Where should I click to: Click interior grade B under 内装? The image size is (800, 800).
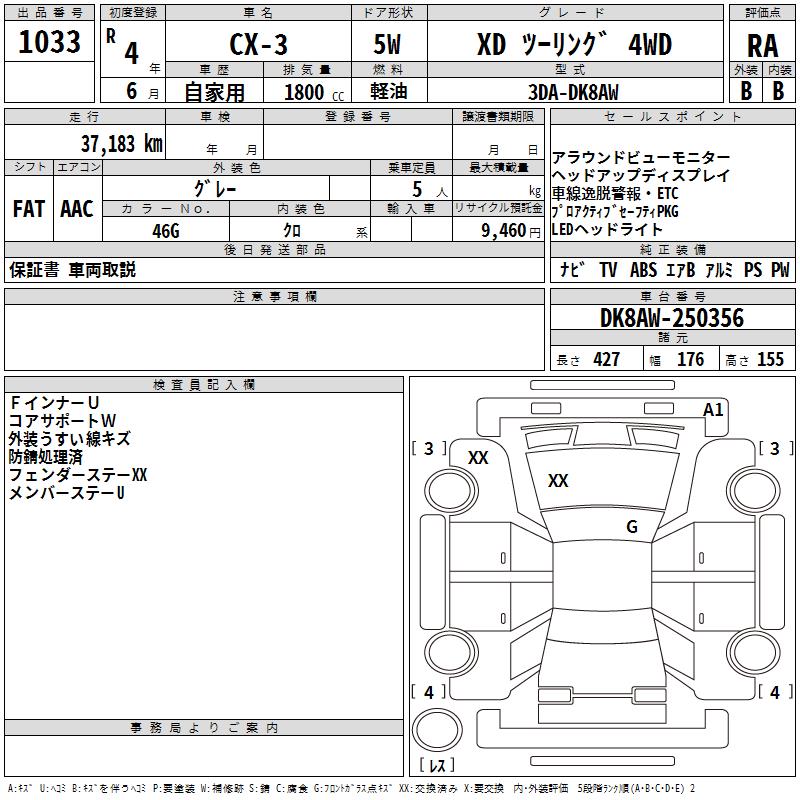[778, 91]
